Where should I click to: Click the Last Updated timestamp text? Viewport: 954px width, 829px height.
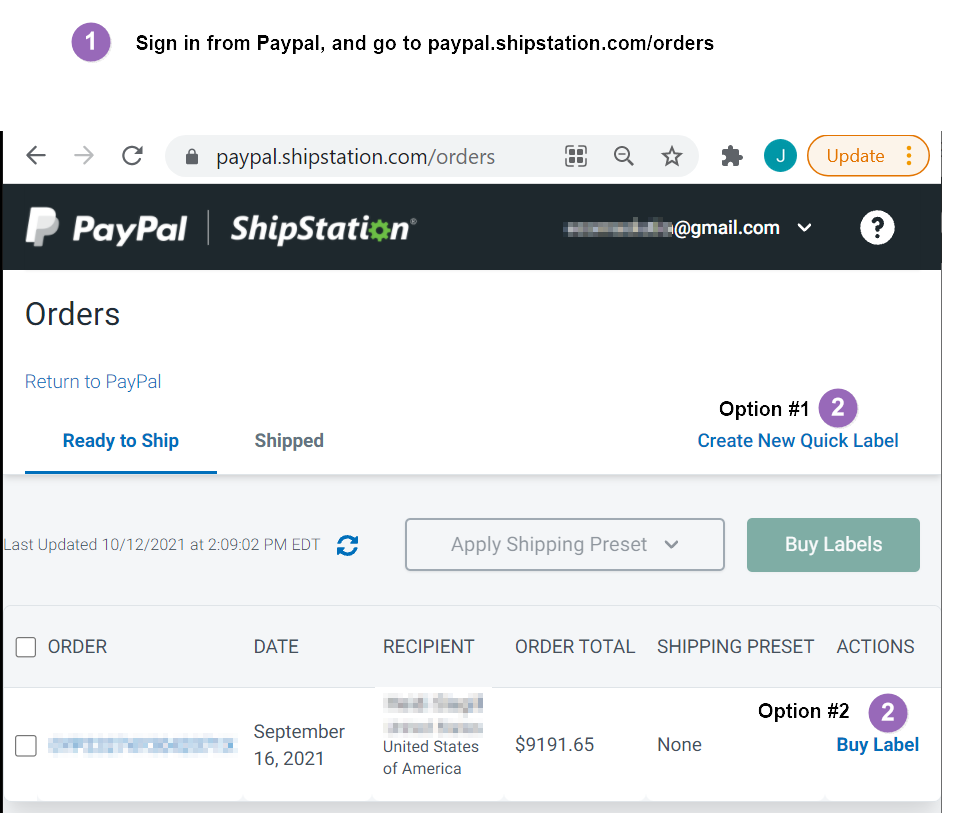[x=162, y=544]
